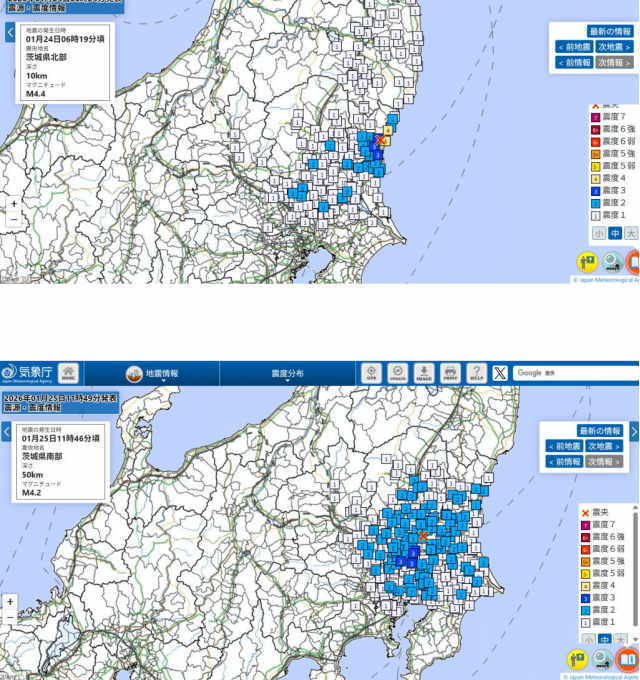Click 最新の情報 button on upper map
Screen dimensions: 640x680
click(x=610, y=32)
